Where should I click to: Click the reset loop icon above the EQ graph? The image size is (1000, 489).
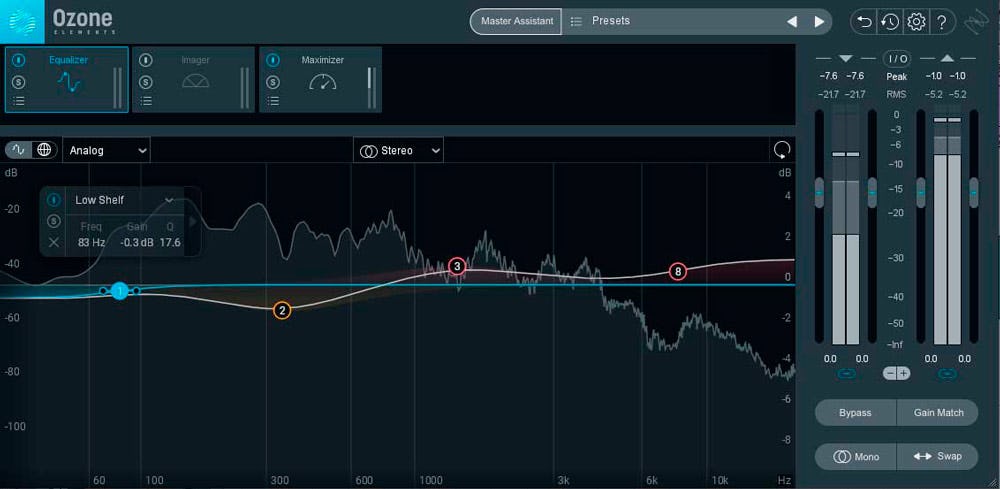[781, 150]
